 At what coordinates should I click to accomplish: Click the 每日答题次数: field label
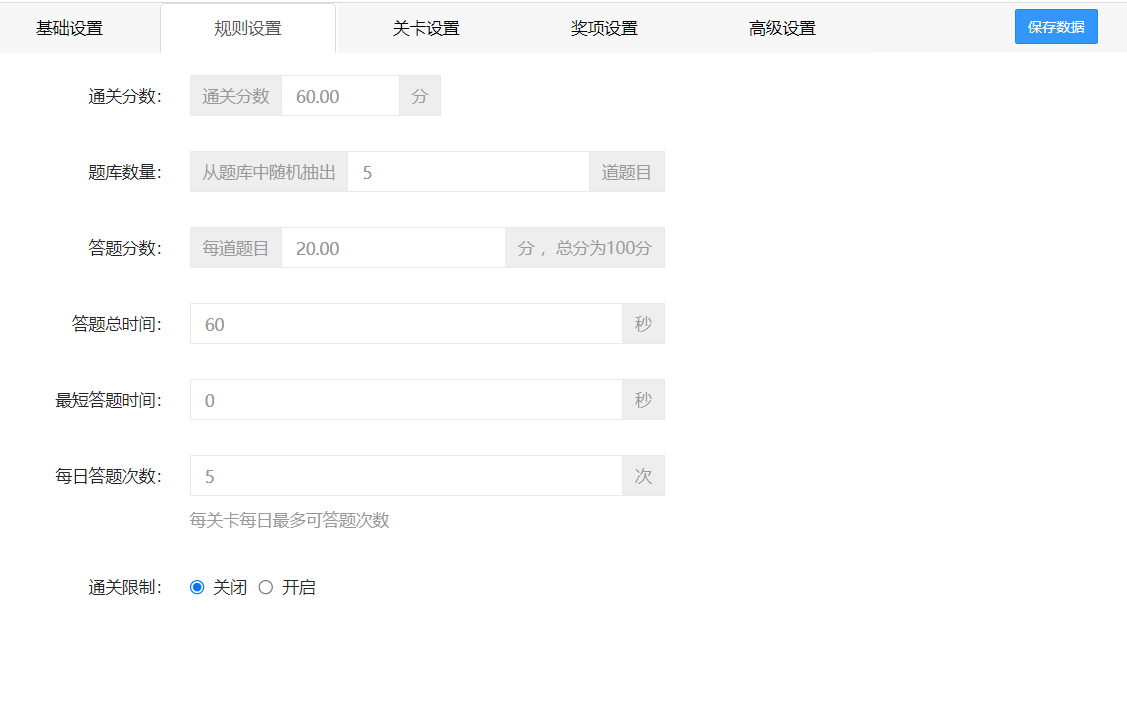[109, 476]
